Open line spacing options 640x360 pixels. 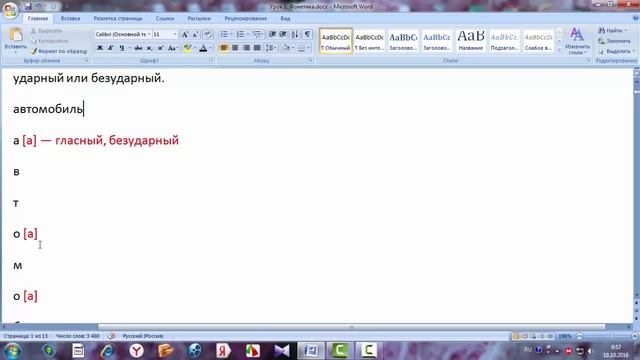[x=271, y=48]
